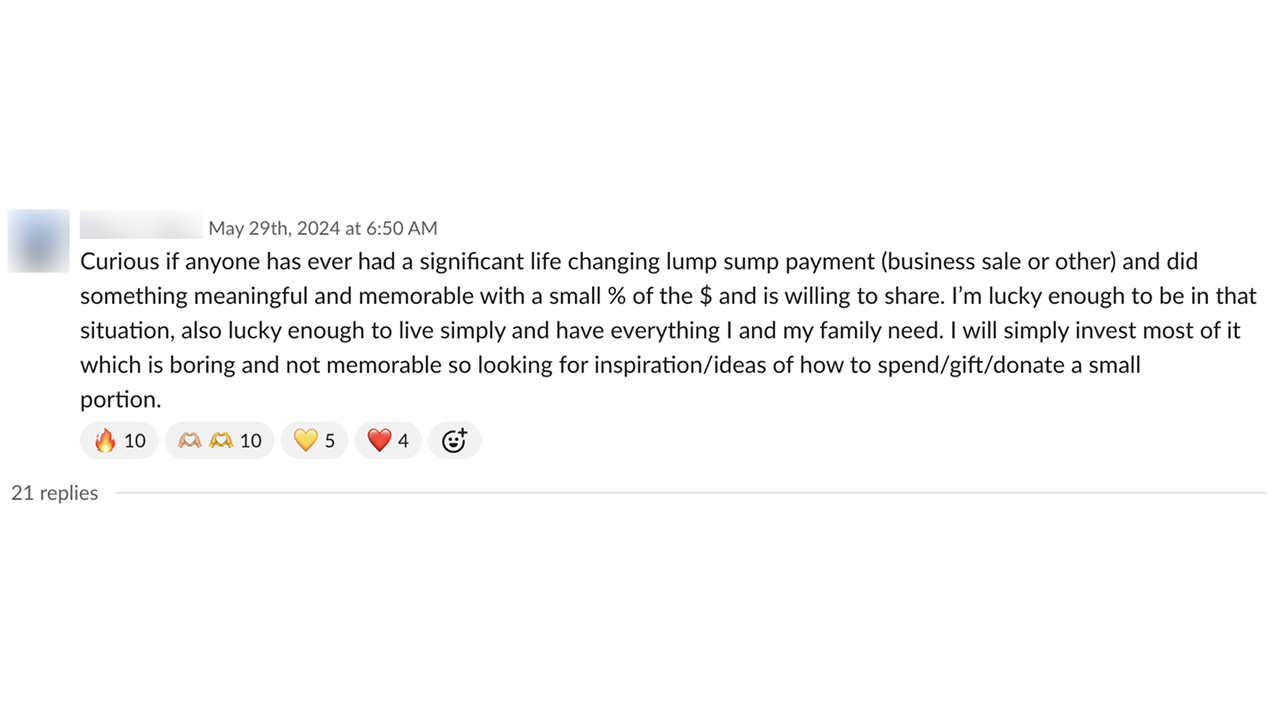Toggle the fire reaction pill
1280x720 pixels.
(x=119, y=440)
